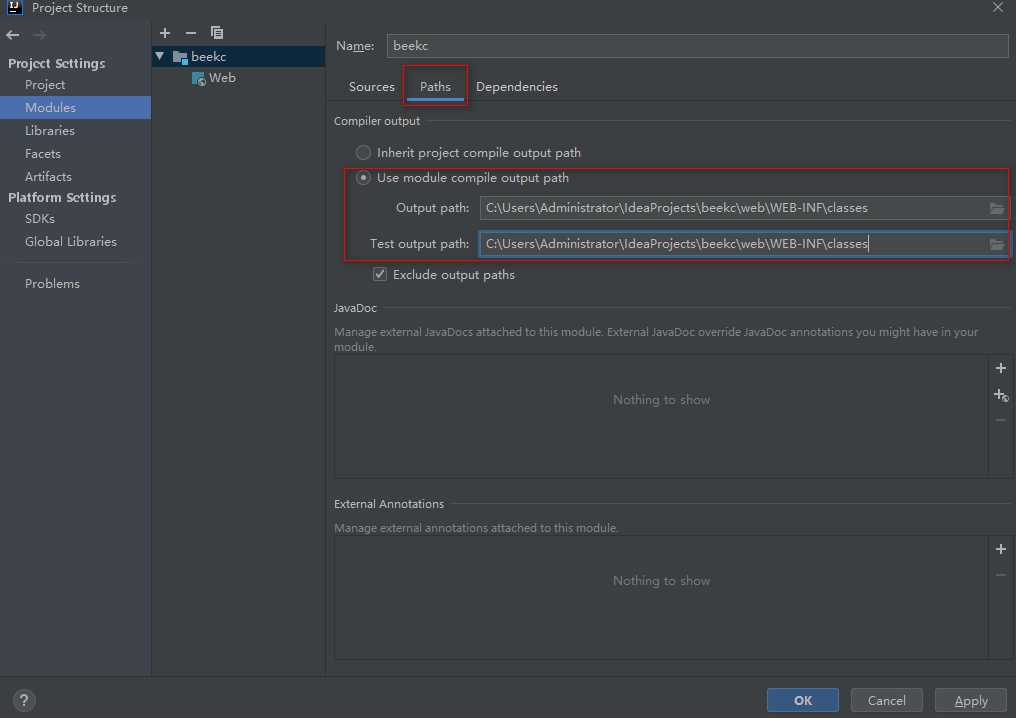Open the Sources tab

(371, 87)
